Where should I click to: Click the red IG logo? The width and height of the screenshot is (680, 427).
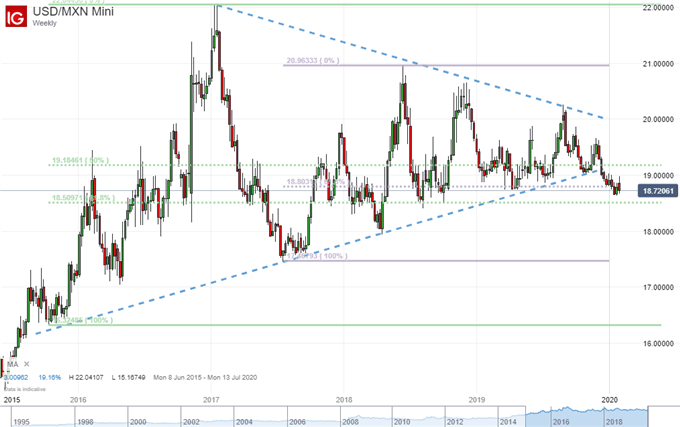(16, 16)
